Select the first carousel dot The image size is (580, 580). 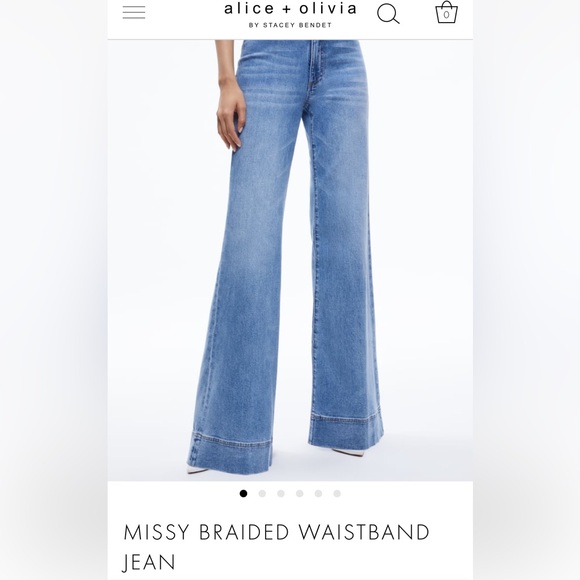(243, 493)
